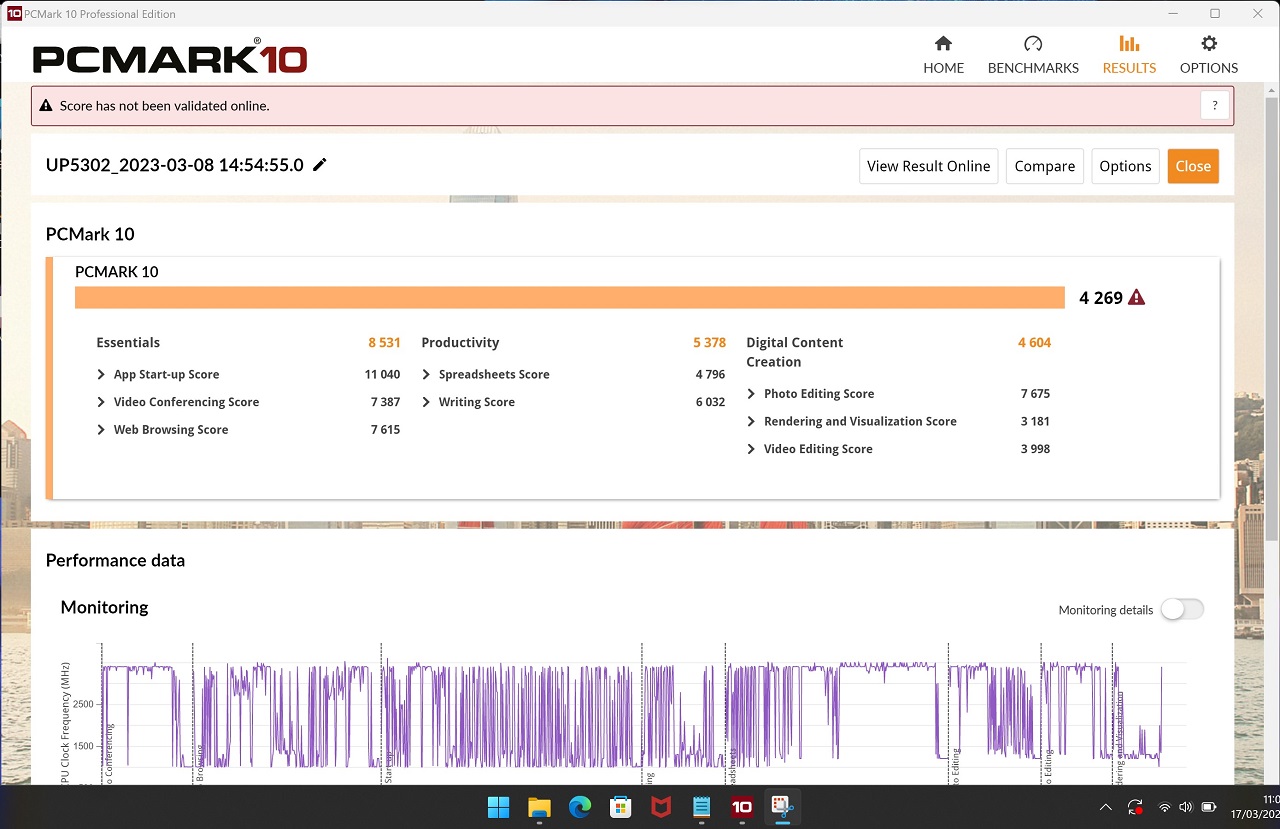Click the gear icon above OPTIONS
The image size is (1280, 829).
click(1209, 44)
